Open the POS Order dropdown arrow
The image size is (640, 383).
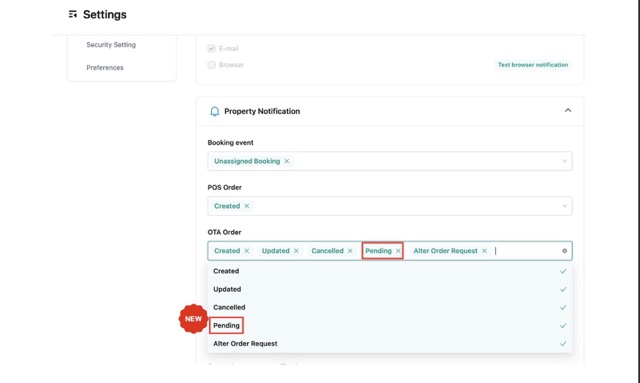pos(564,206)
